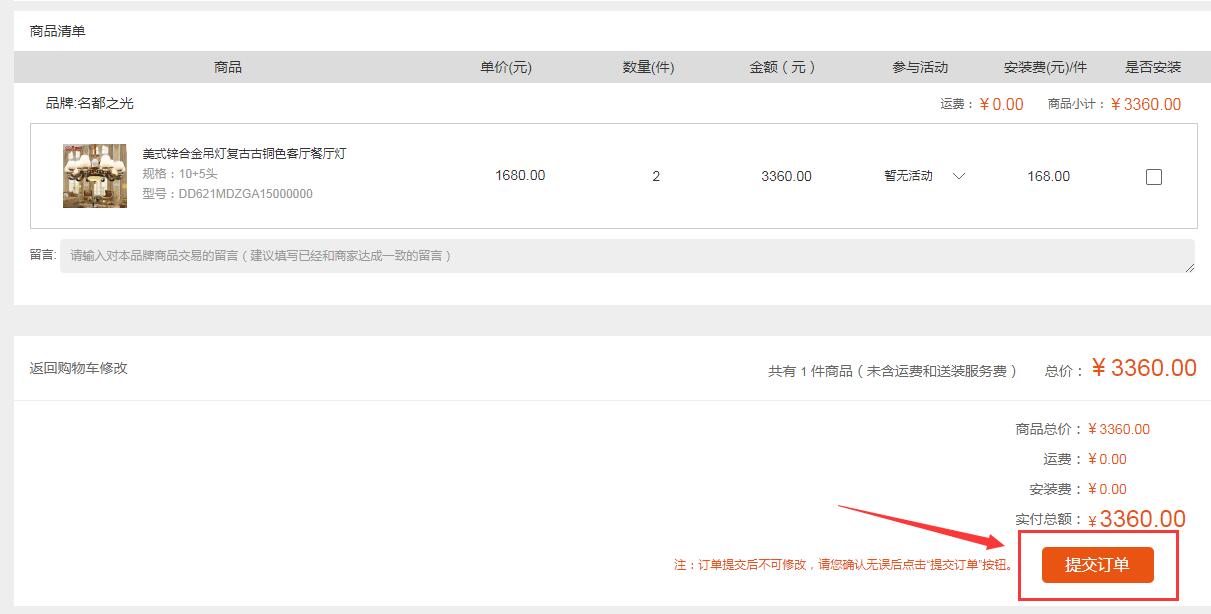
Task: Open the 暂无活动 activity selector
Action: pos(925,176)
